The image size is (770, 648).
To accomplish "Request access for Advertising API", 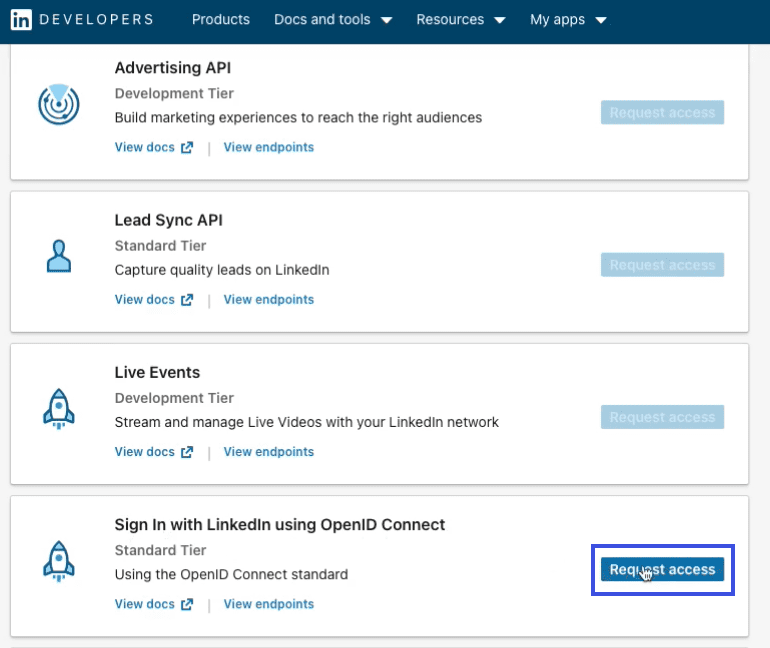I will pos(662,112).
